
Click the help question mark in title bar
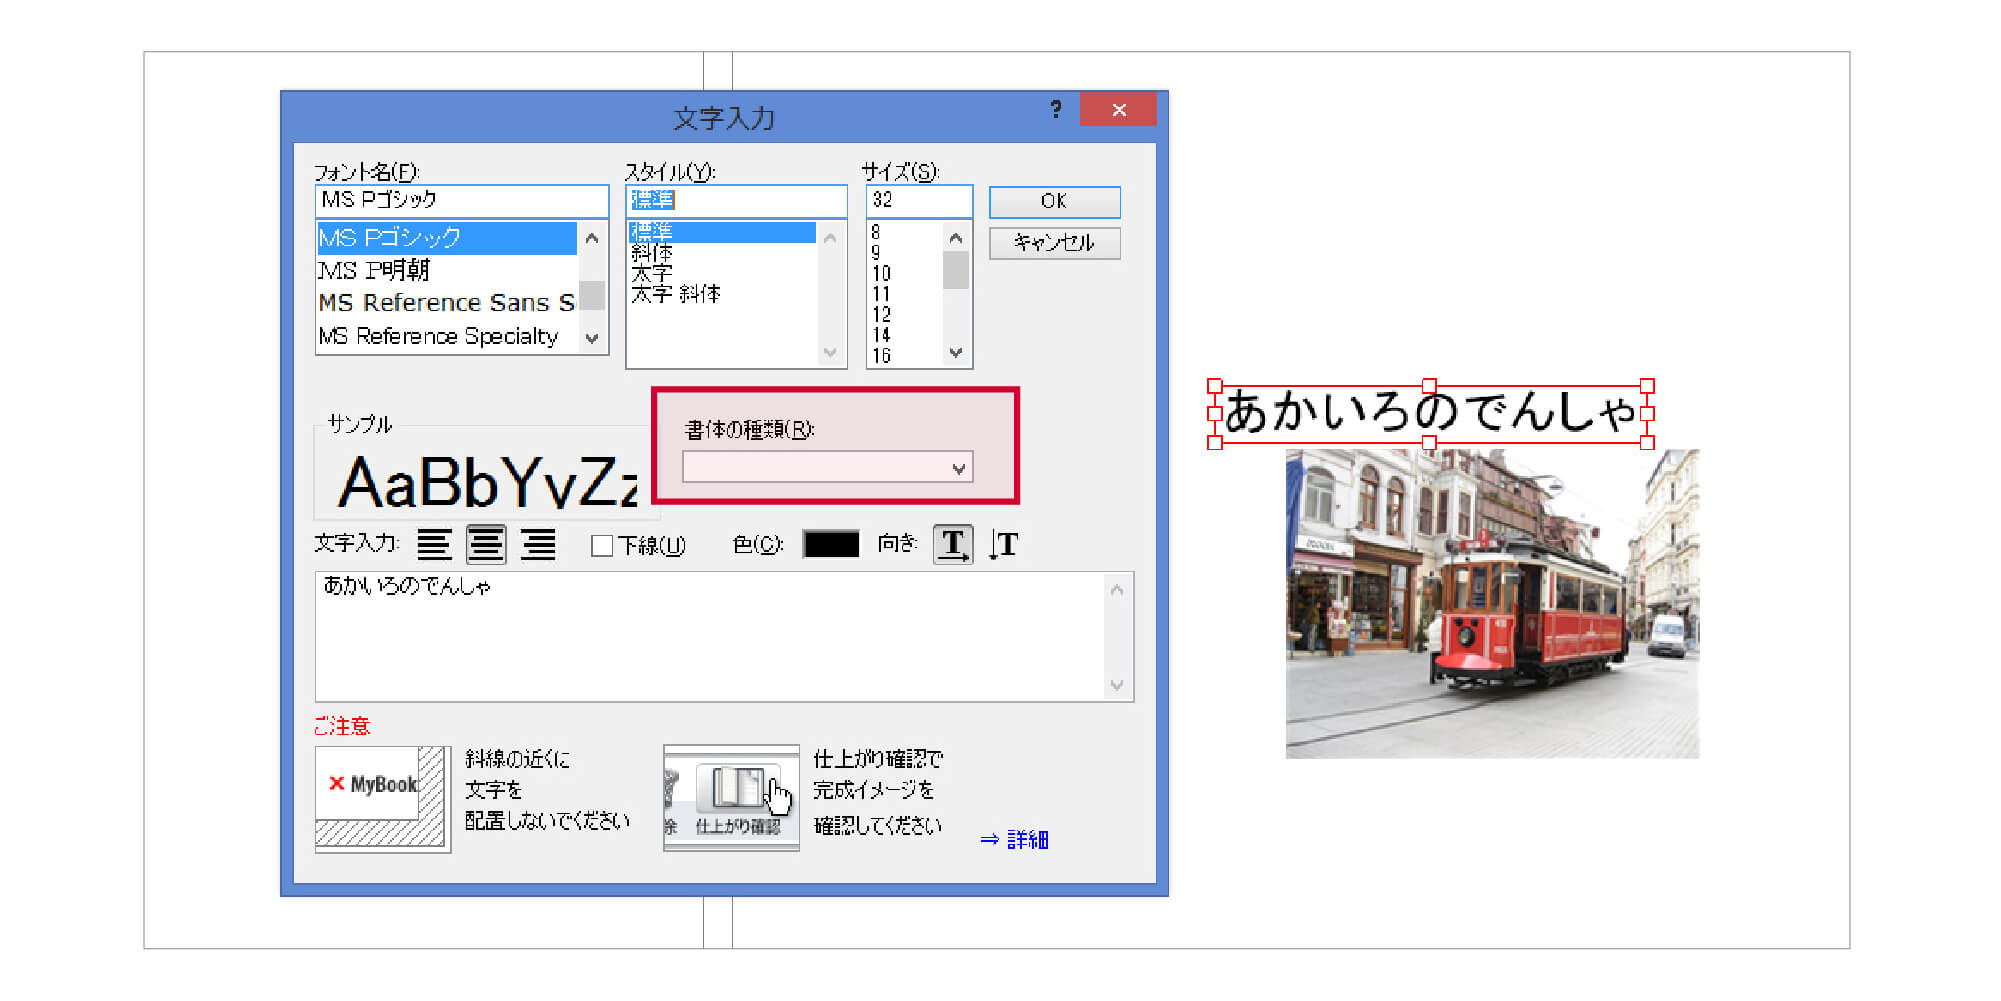[1056, 109]
